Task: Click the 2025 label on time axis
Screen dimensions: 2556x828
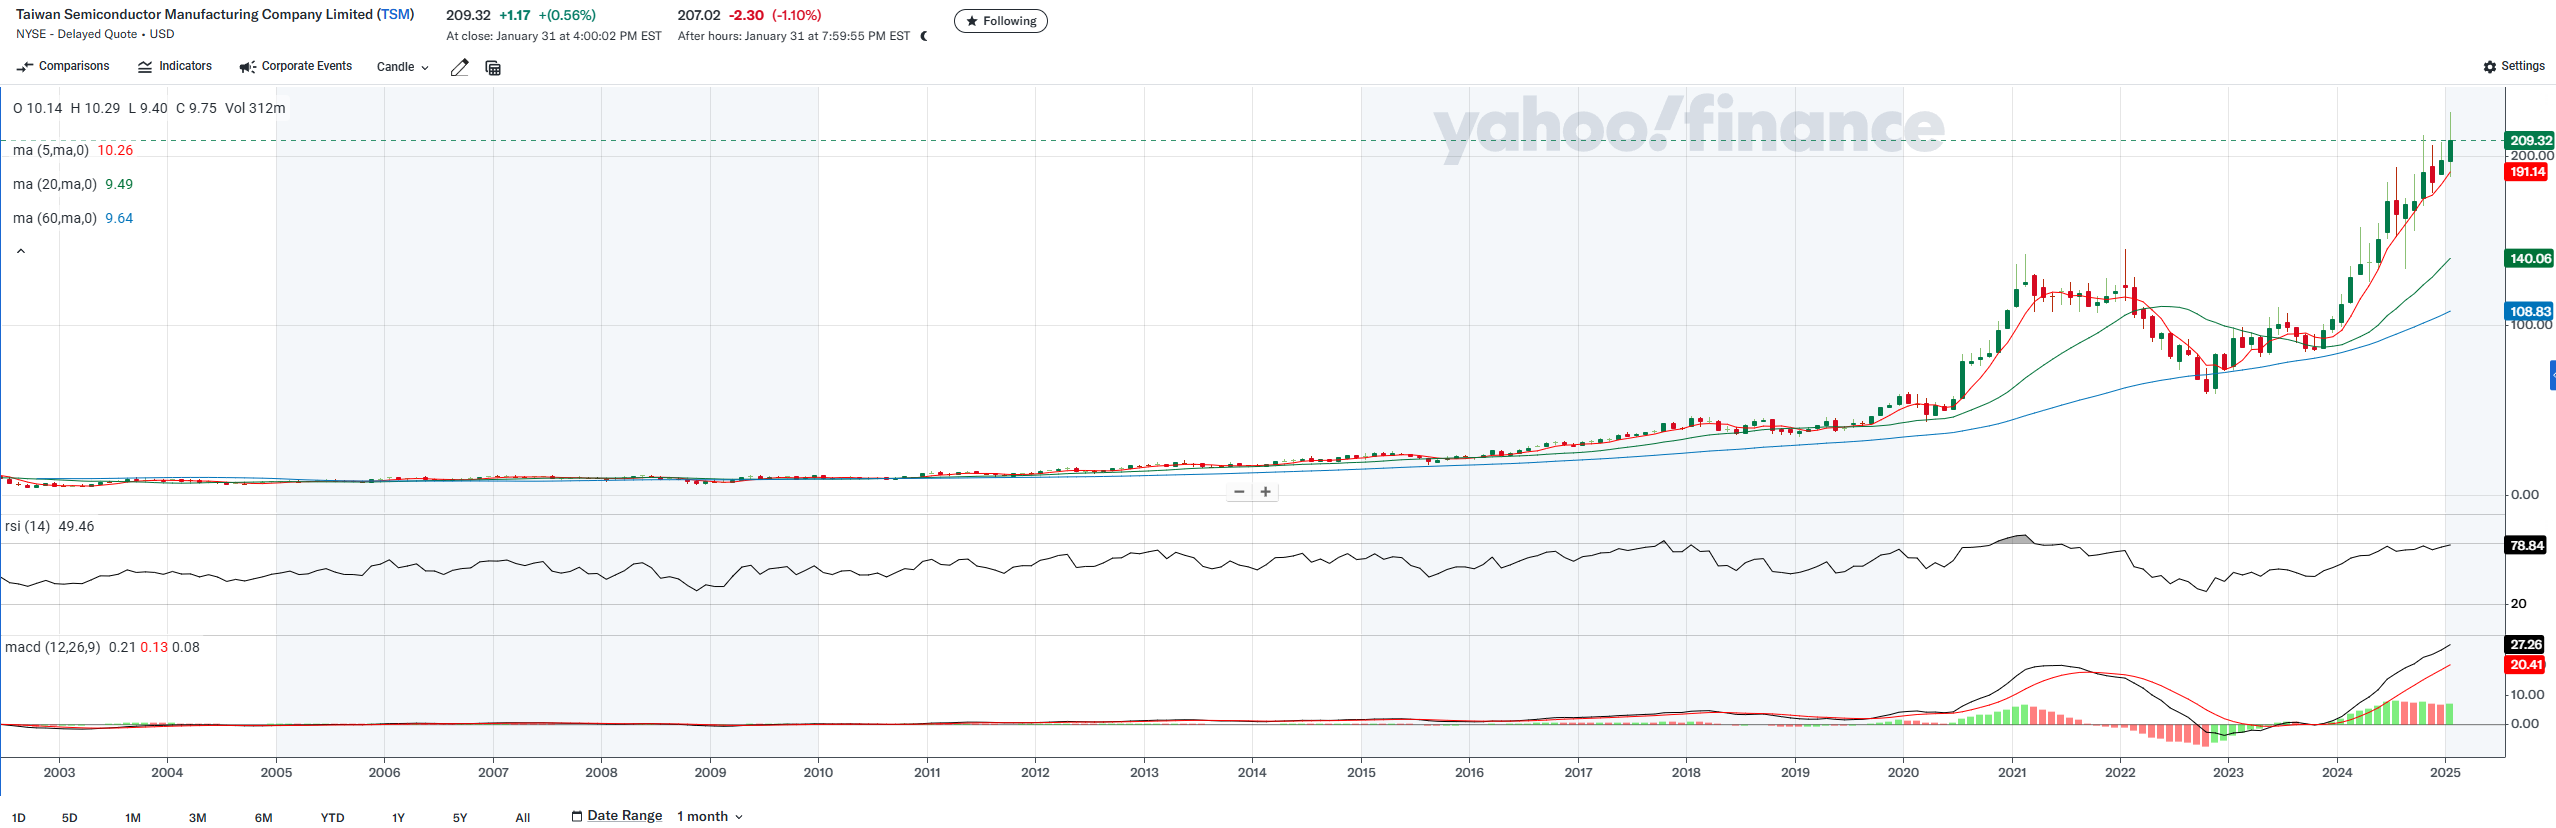Action: pos(2445,772)
